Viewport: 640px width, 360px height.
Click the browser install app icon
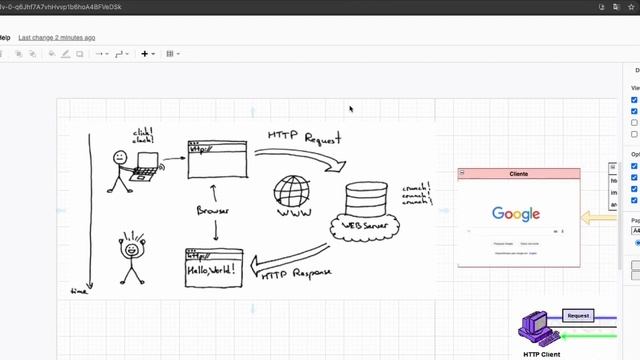[601, 7]
